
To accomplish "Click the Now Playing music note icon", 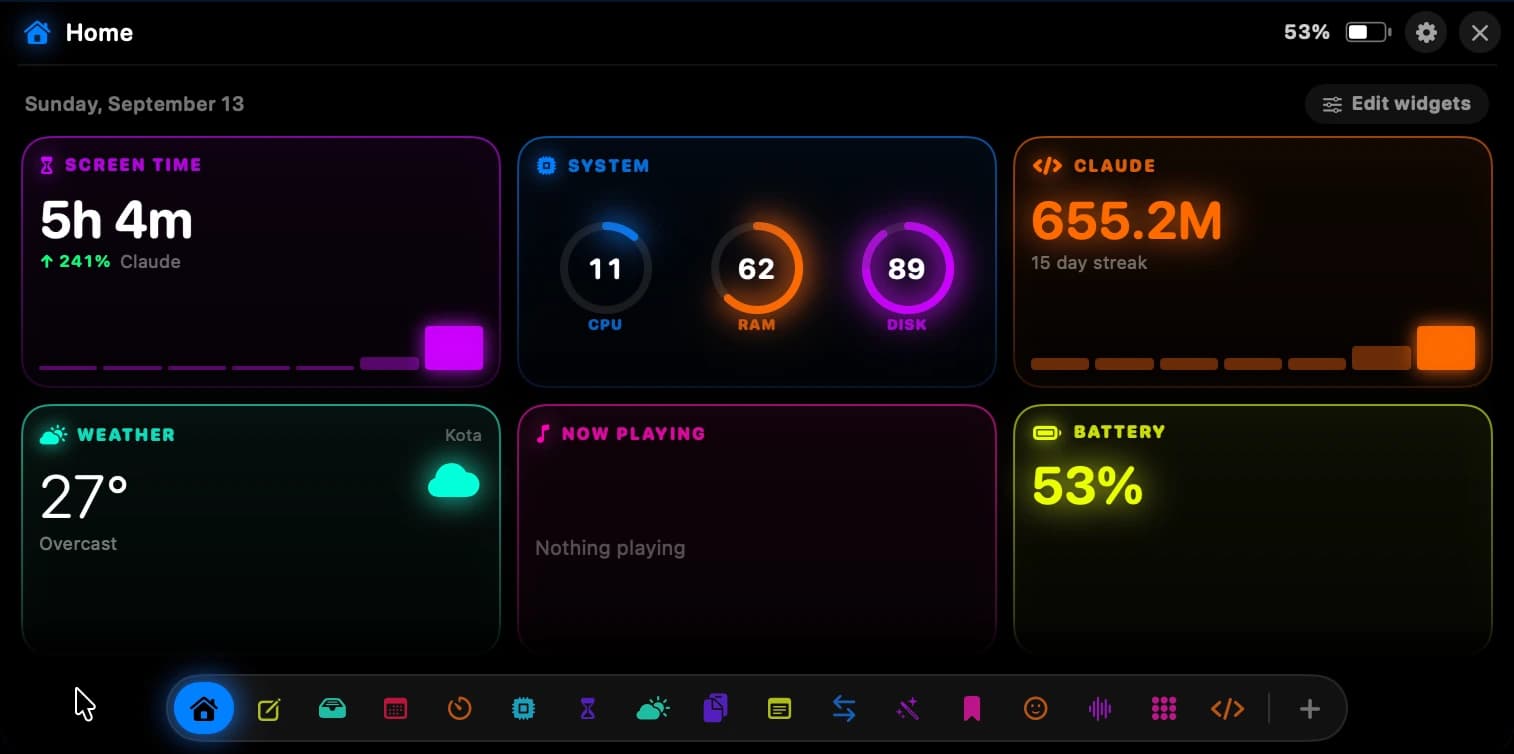I will (x=543, y=434).
